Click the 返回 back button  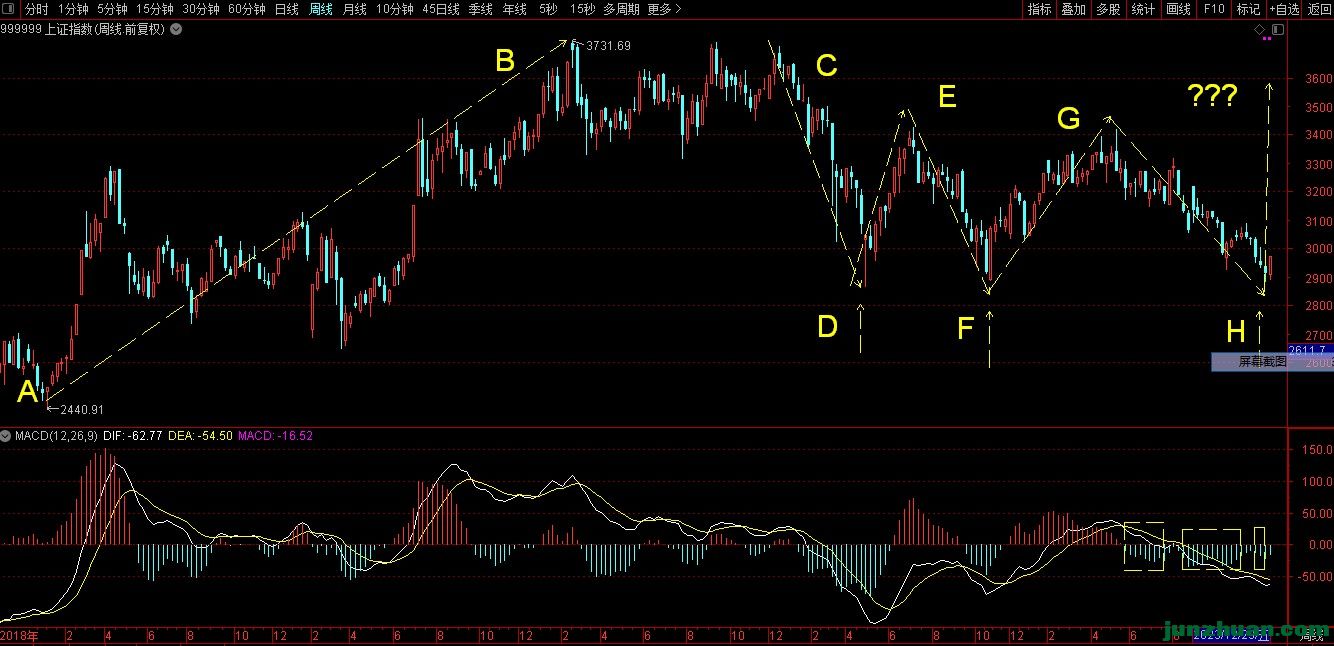1320,9
